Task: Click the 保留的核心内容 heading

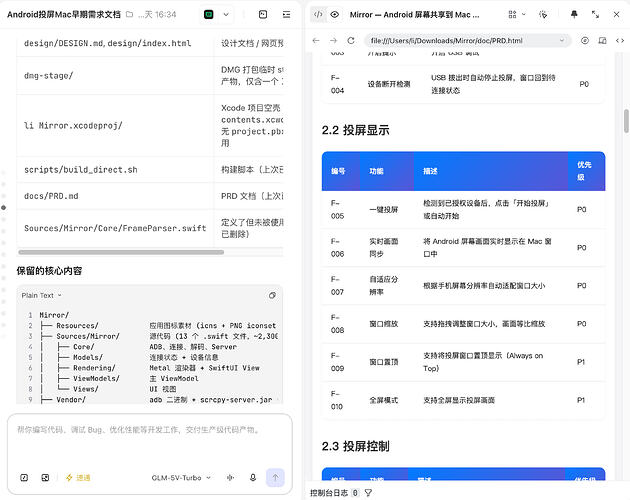Action: click(x=49, y=271)
